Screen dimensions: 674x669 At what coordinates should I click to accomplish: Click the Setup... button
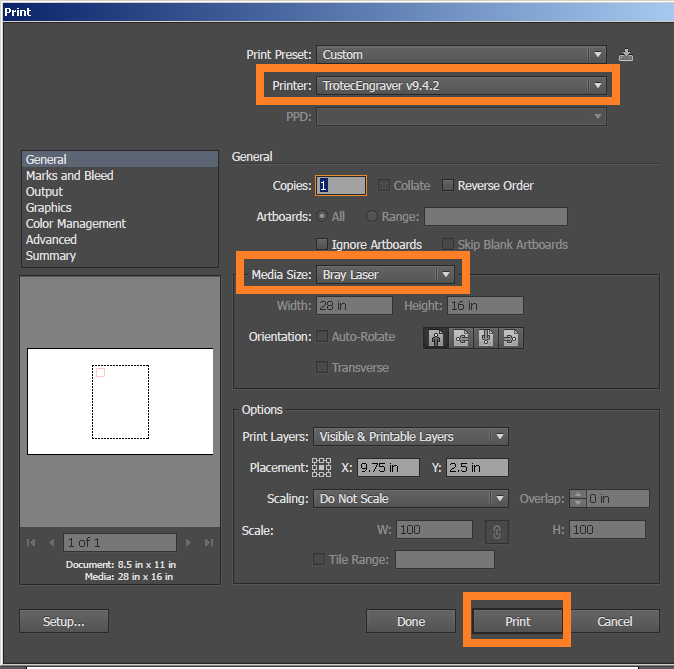pos(64,621)
